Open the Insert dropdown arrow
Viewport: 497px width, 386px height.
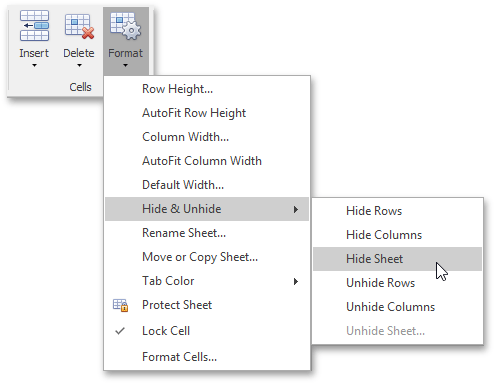tap(34, 65)
